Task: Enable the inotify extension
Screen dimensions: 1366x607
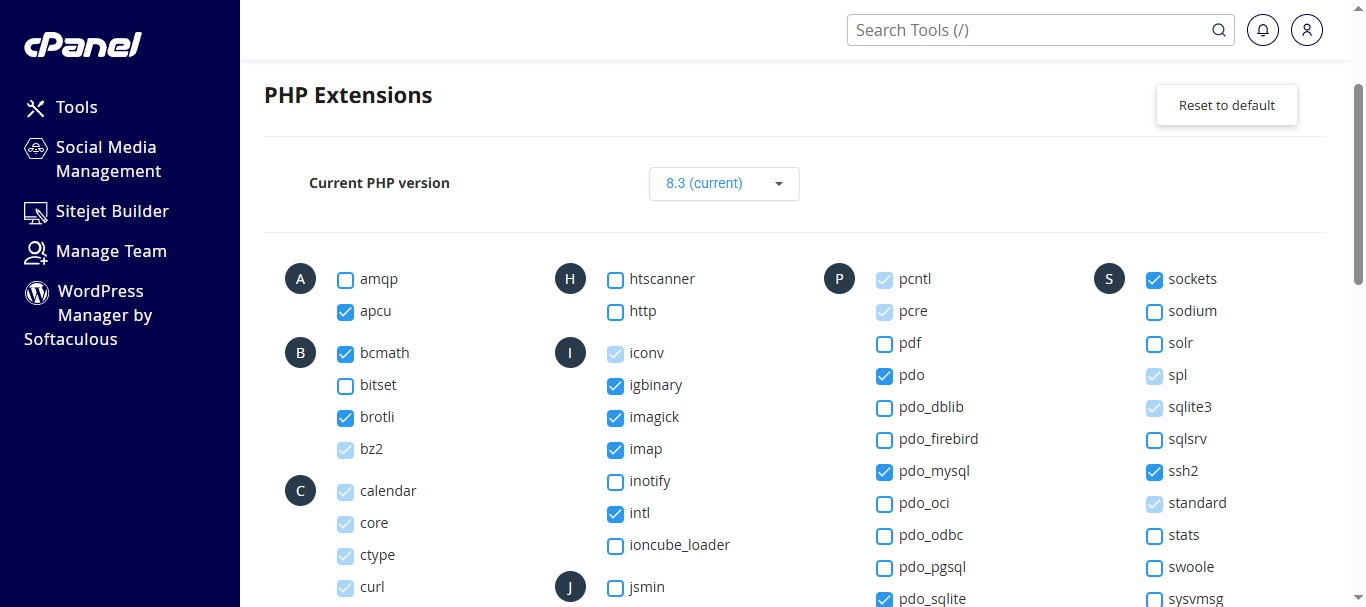Action: pos(615,482)
